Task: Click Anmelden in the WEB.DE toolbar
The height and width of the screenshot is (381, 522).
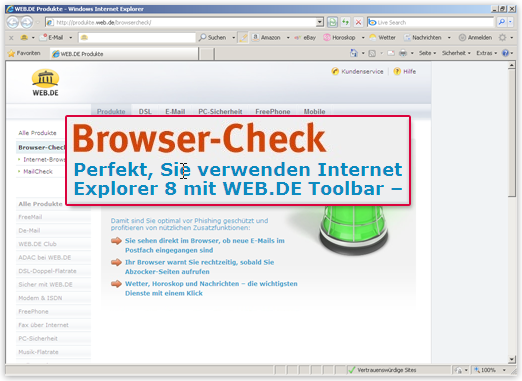Action: pos(476,38)
